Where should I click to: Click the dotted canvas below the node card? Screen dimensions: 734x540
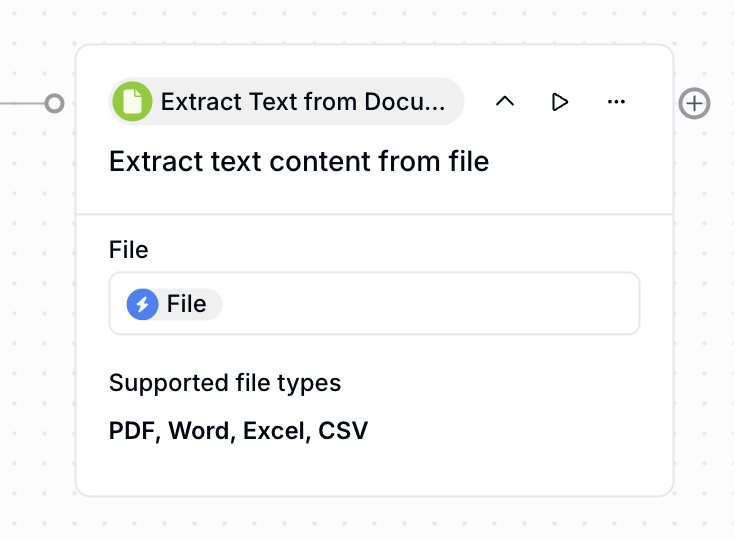point(374,520)
